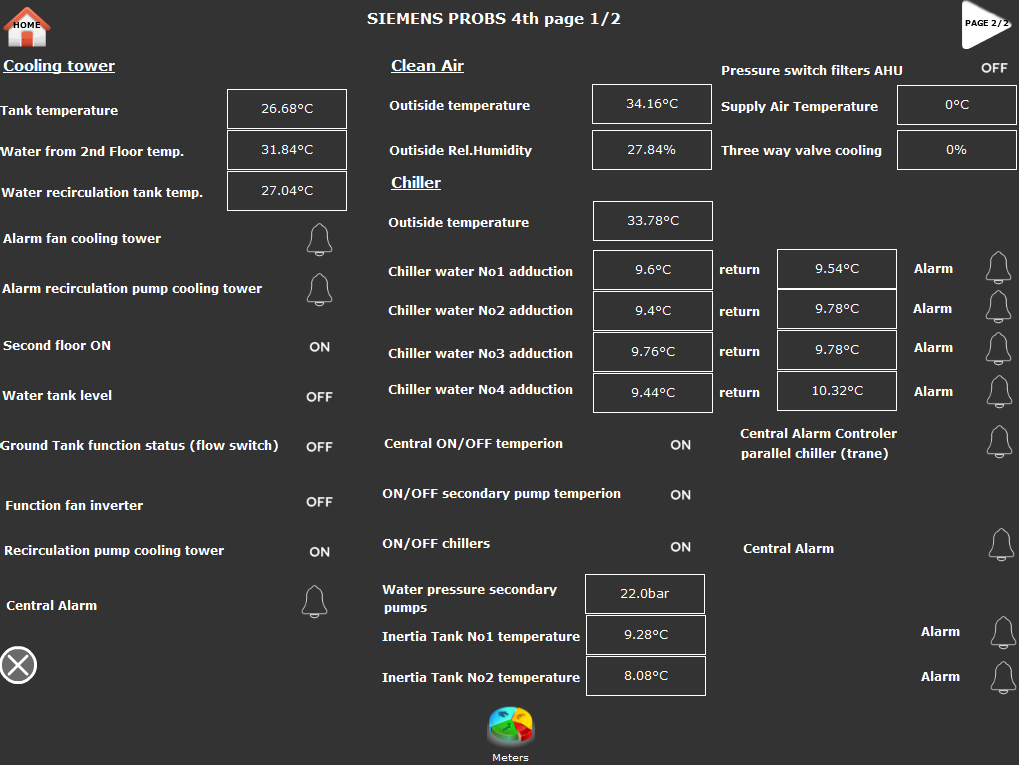Toggle Pressure switch filters AHU status
This screenshot has width=1019, height=765.
[993, 68]
